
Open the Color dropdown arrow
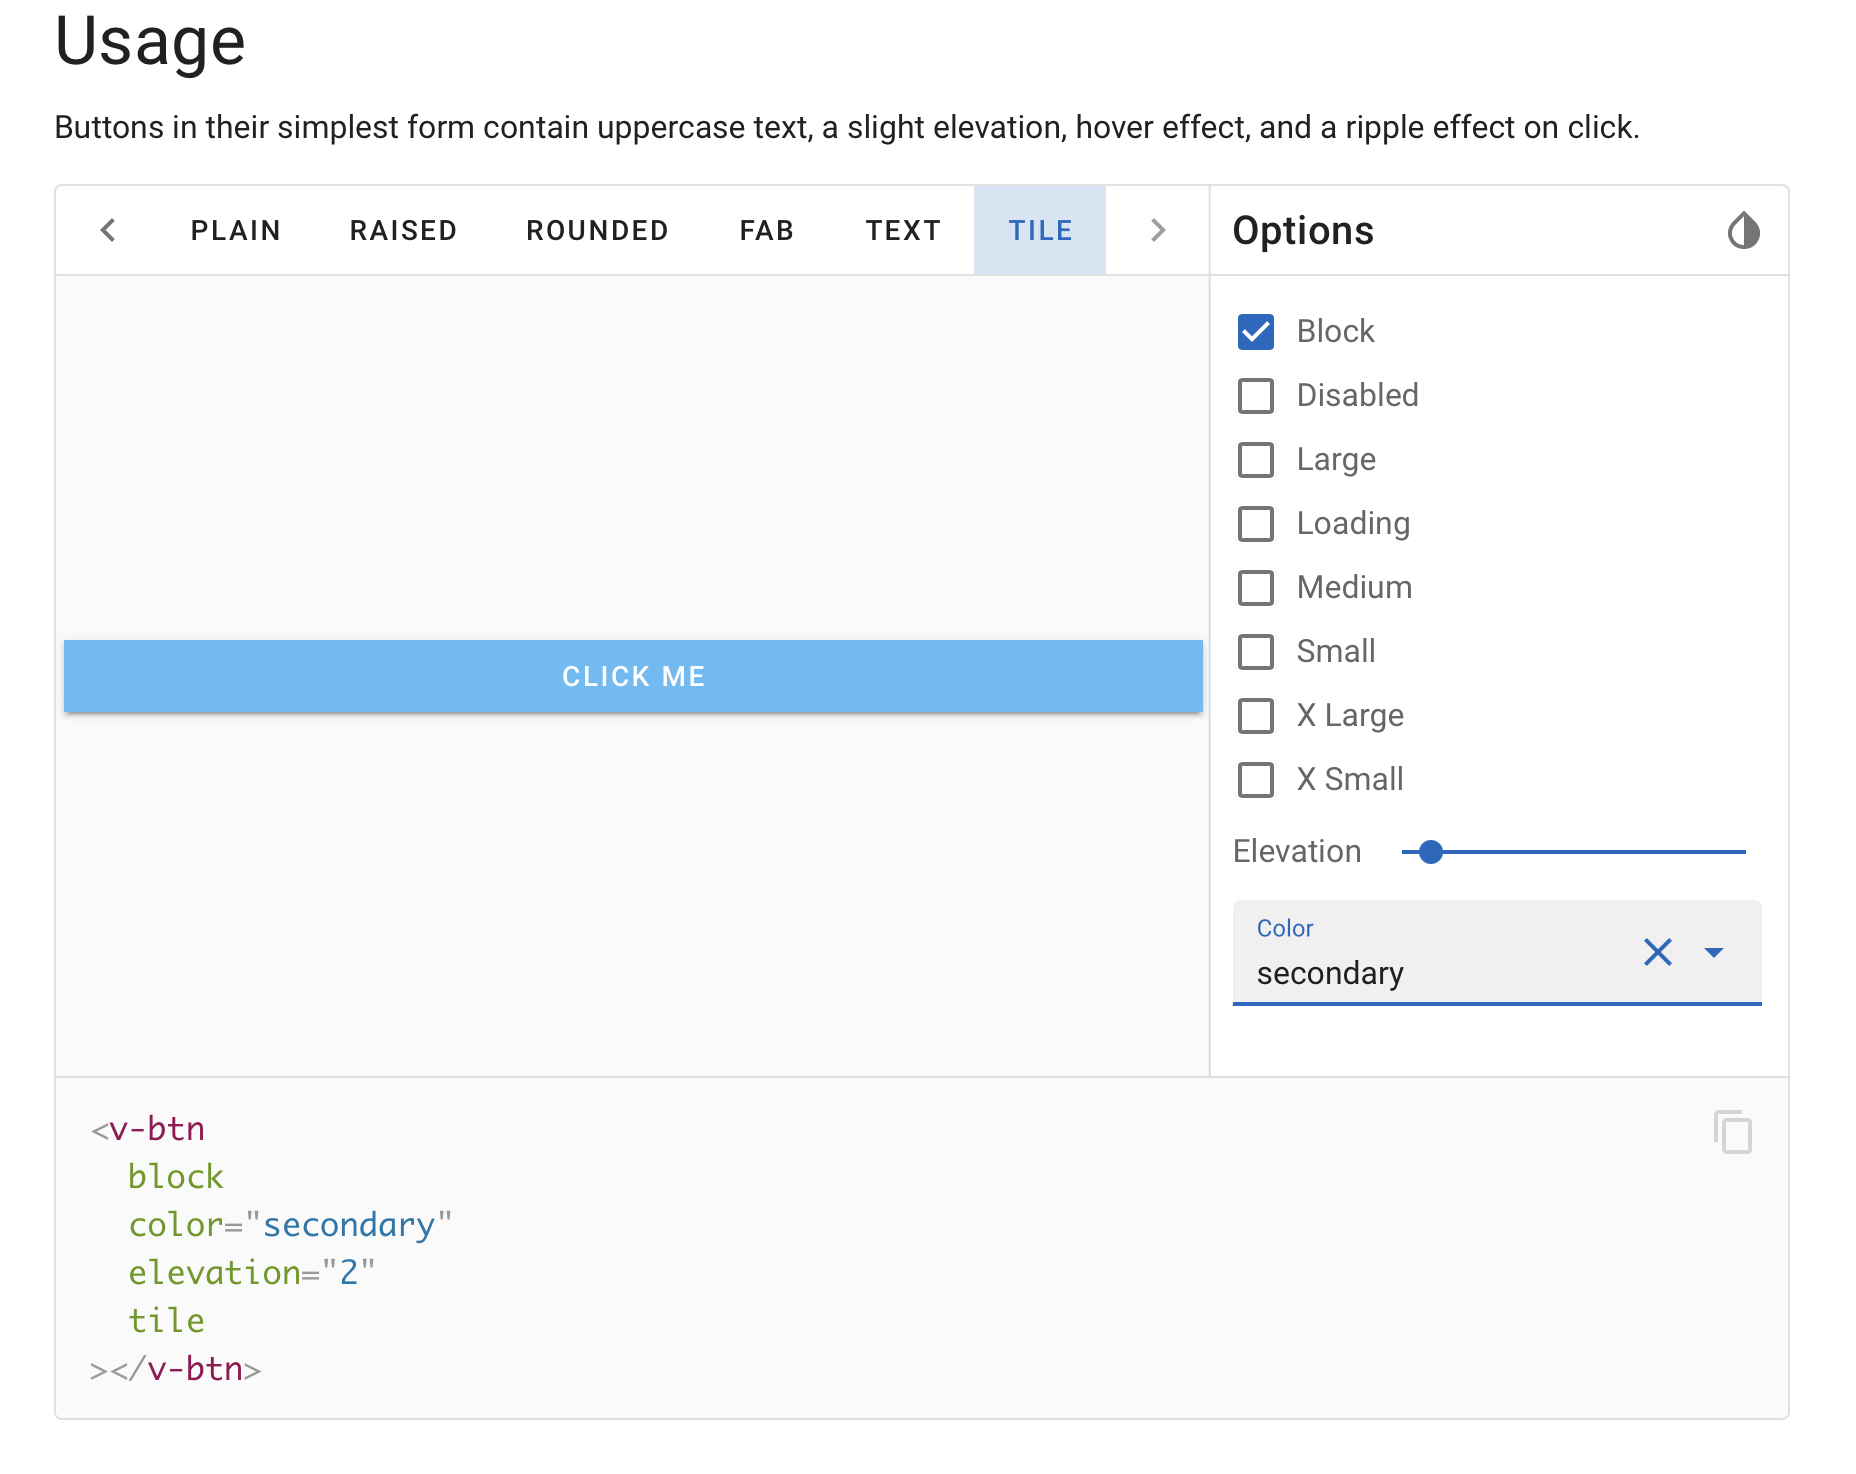[1714, 952]
